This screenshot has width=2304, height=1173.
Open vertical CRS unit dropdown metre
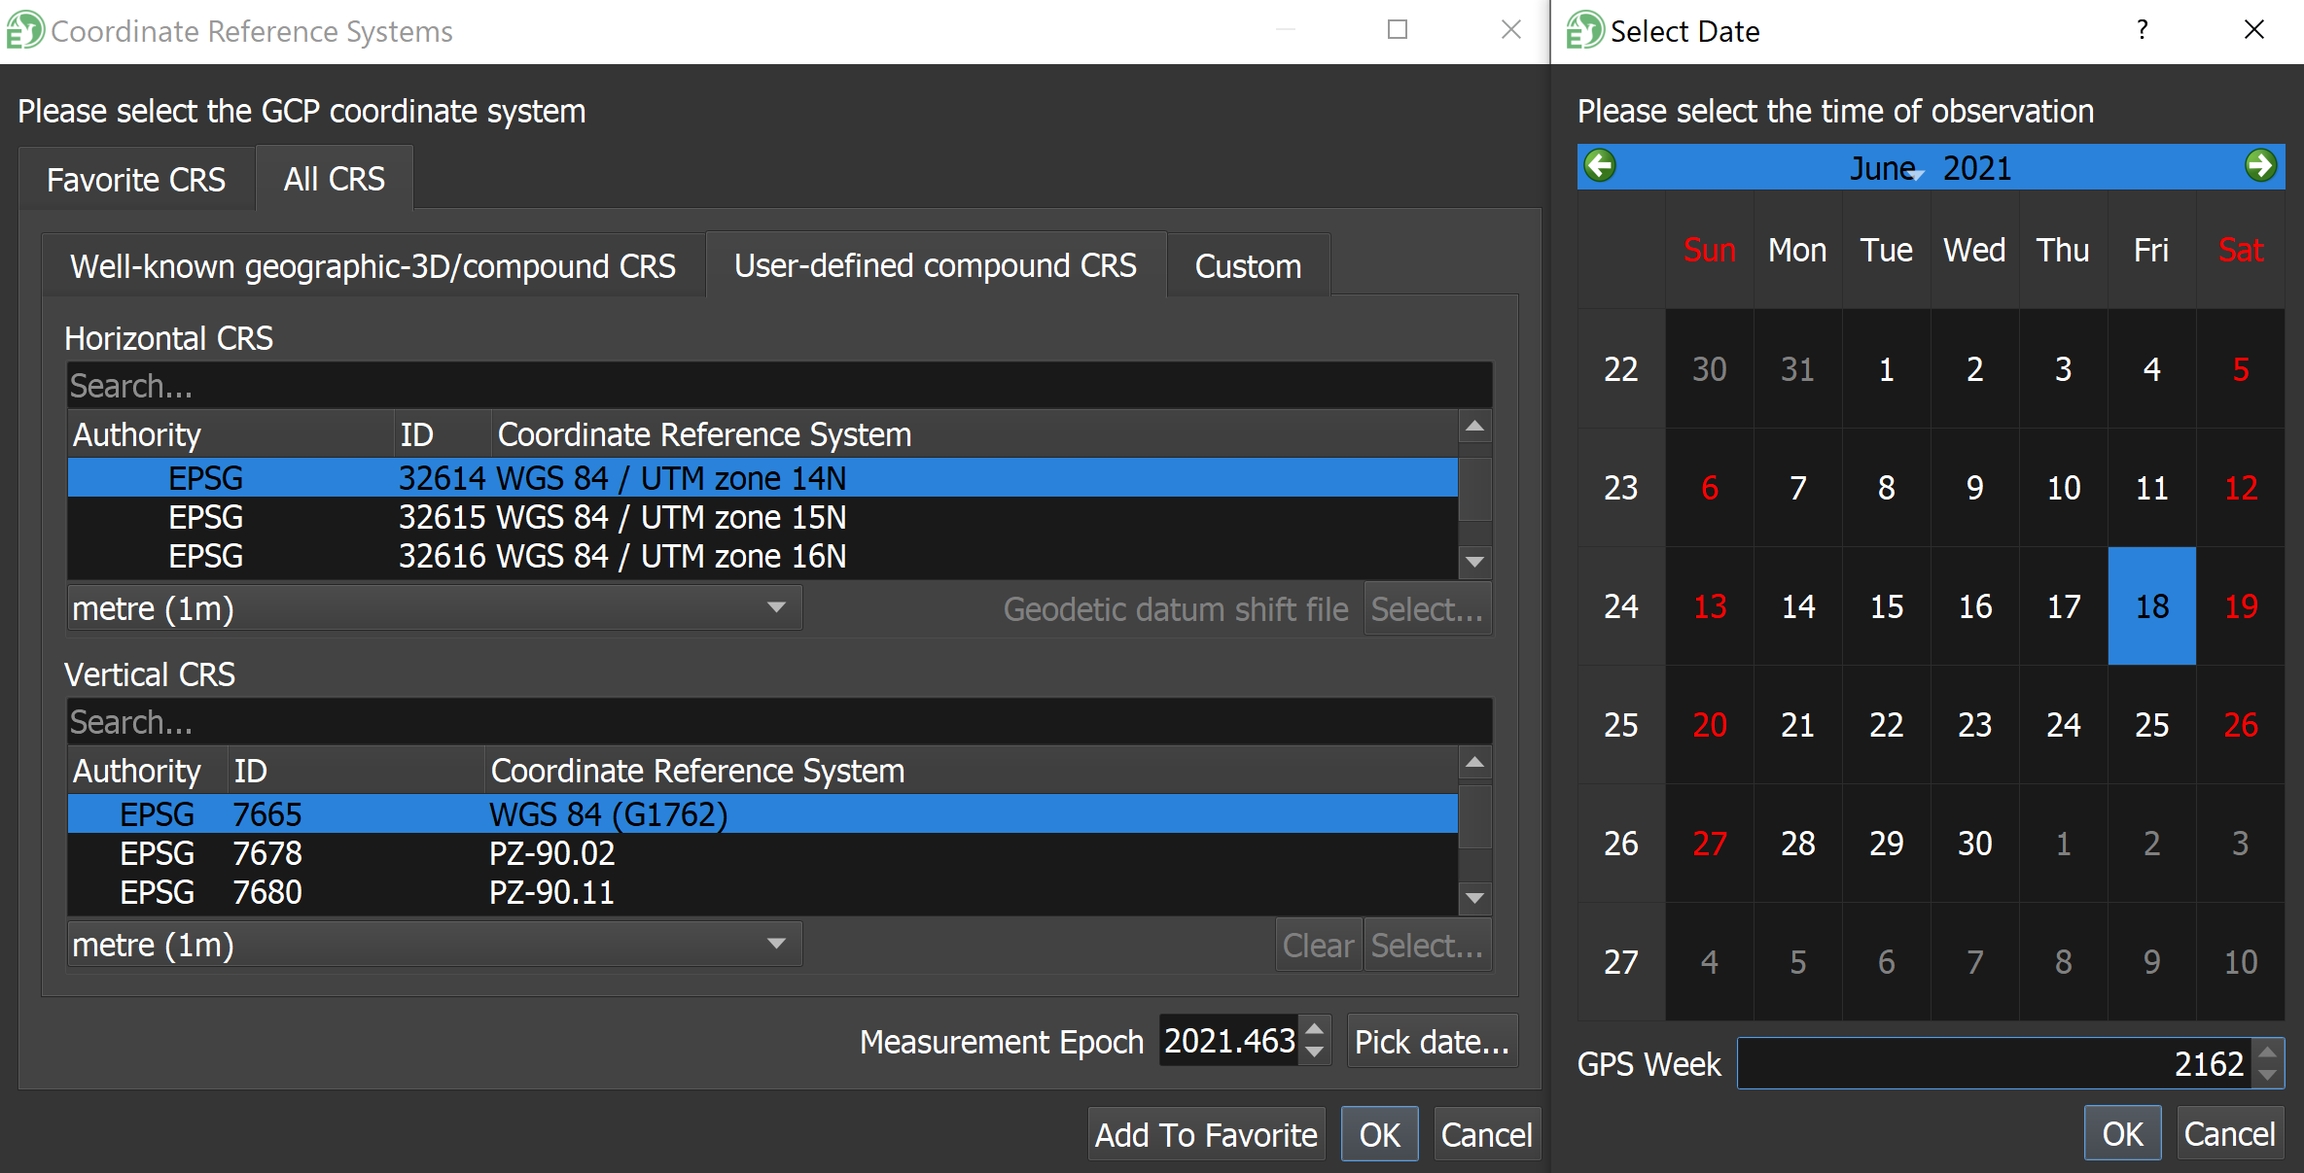[434, 944]
